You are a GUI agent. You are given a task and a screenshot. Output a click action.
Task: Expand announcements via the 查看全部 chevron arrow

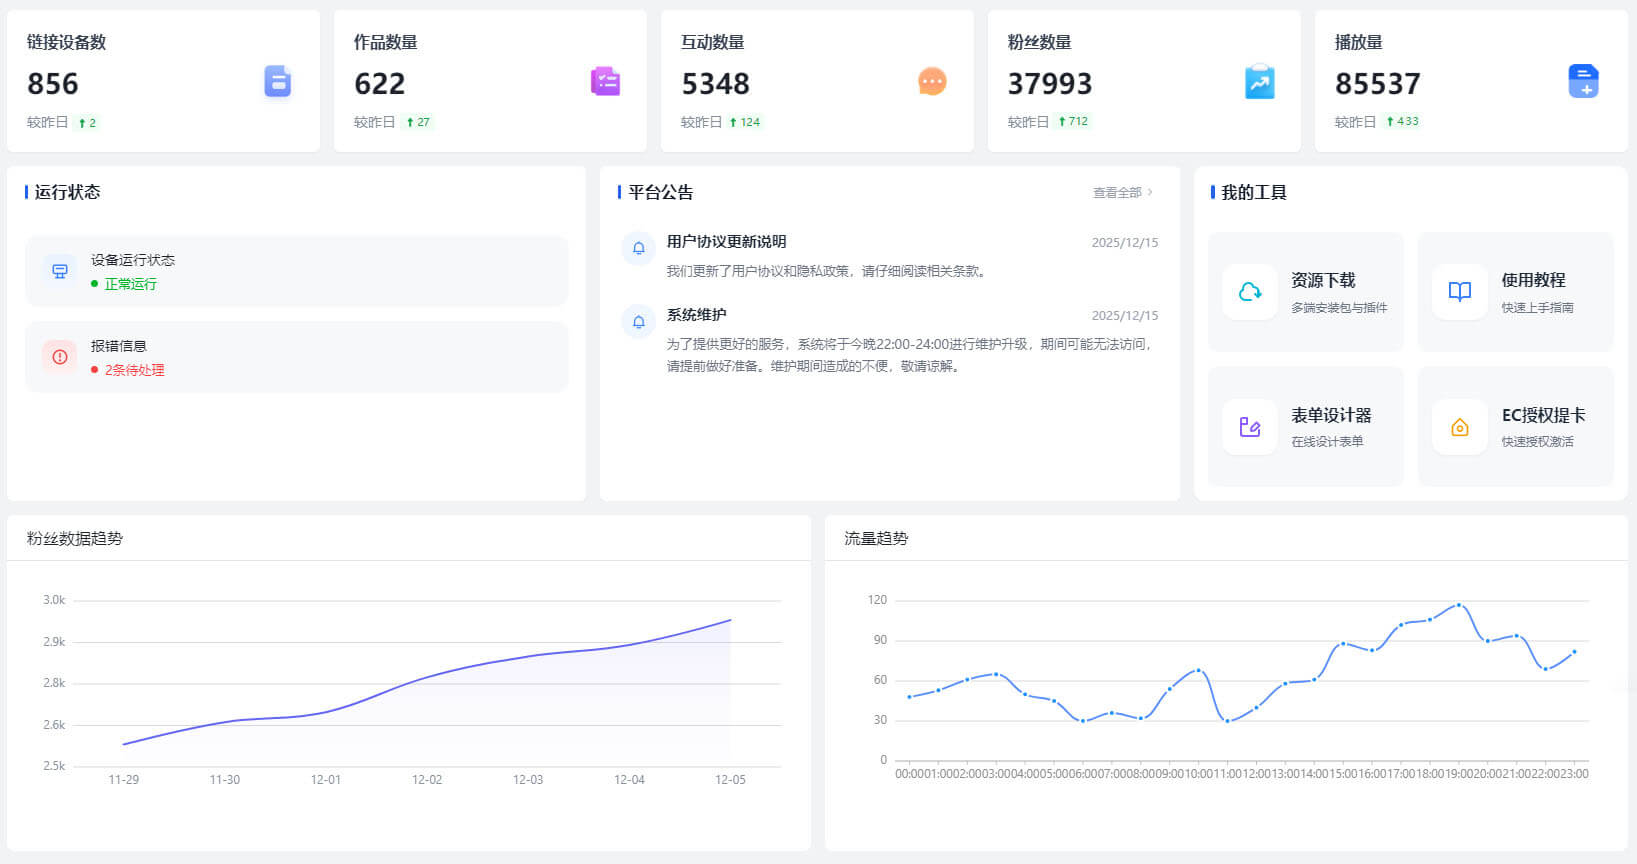click(x=1151, y=193)
